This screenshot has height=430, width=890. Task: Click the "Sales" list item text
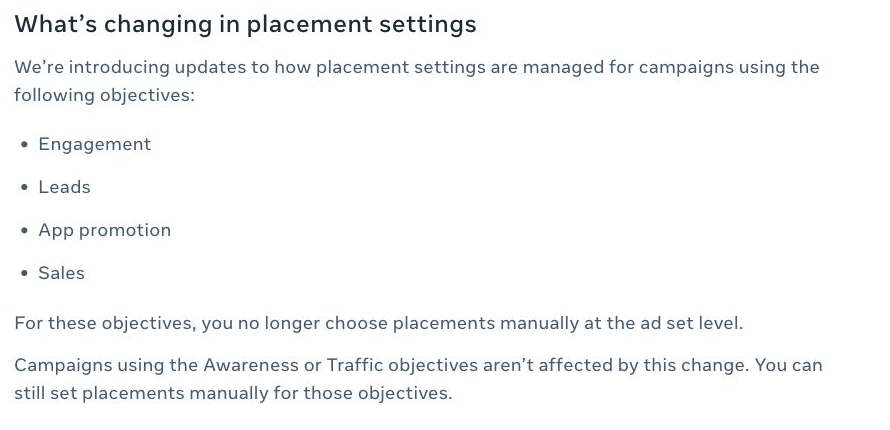click(62, 273)
